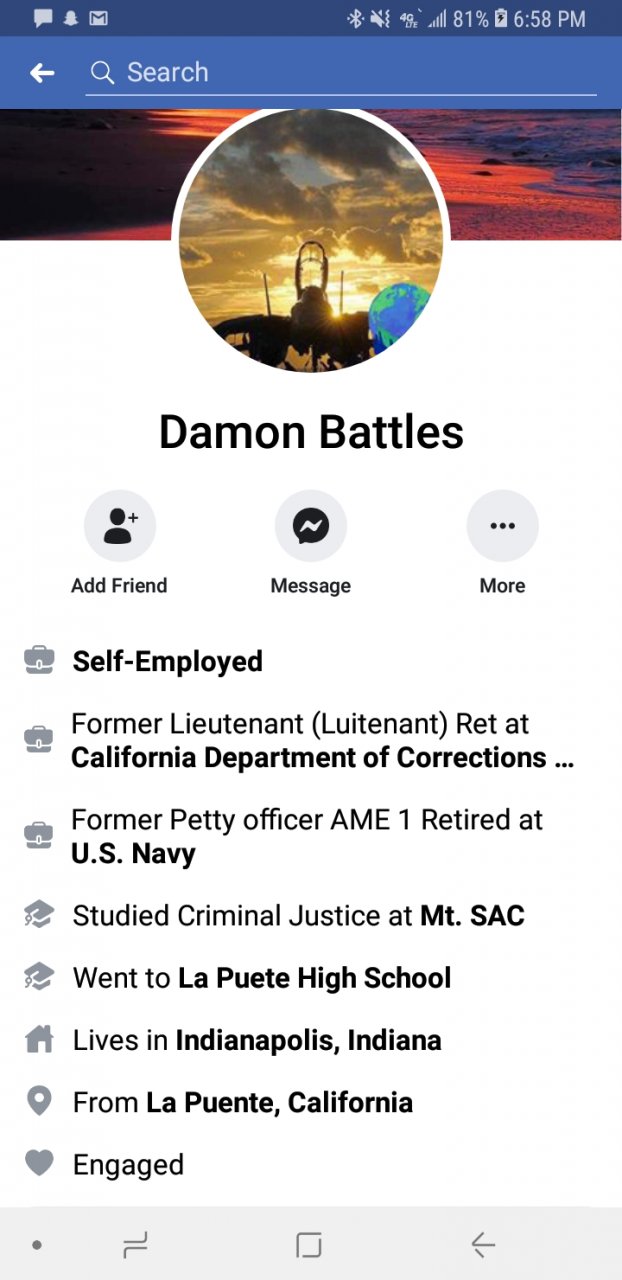
Task: Tap the Android home square button
Action: (309, 1245)
